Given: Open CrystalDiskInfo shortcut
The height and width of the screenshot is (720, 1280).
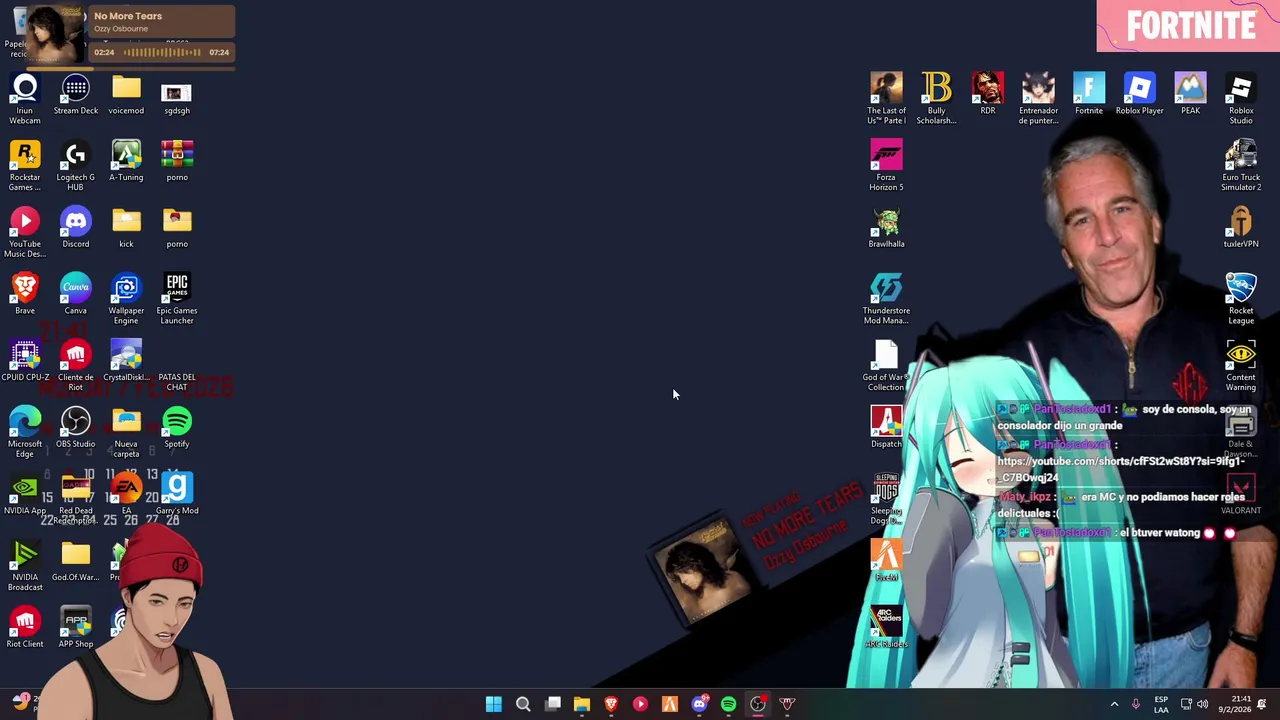Looking at the screenshot, I should click(x=126, y=361).
